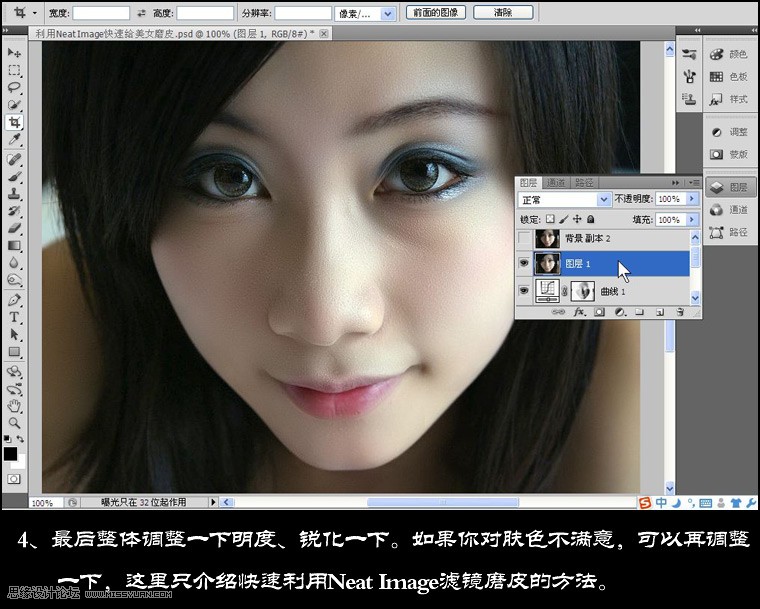Select the Lasso tool
This screenshot has width=760, height=609.
(x=14, y=88)
